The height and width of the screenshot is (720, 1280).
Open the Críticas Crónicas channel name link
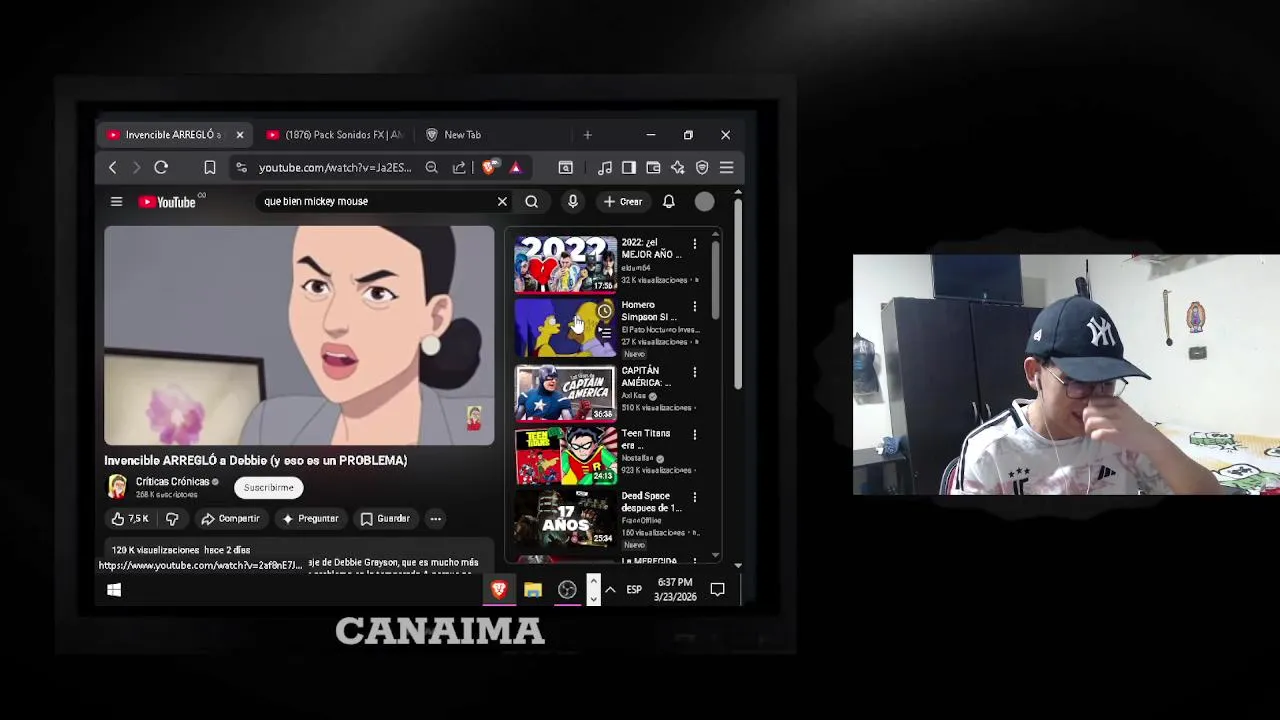[172, 482]
